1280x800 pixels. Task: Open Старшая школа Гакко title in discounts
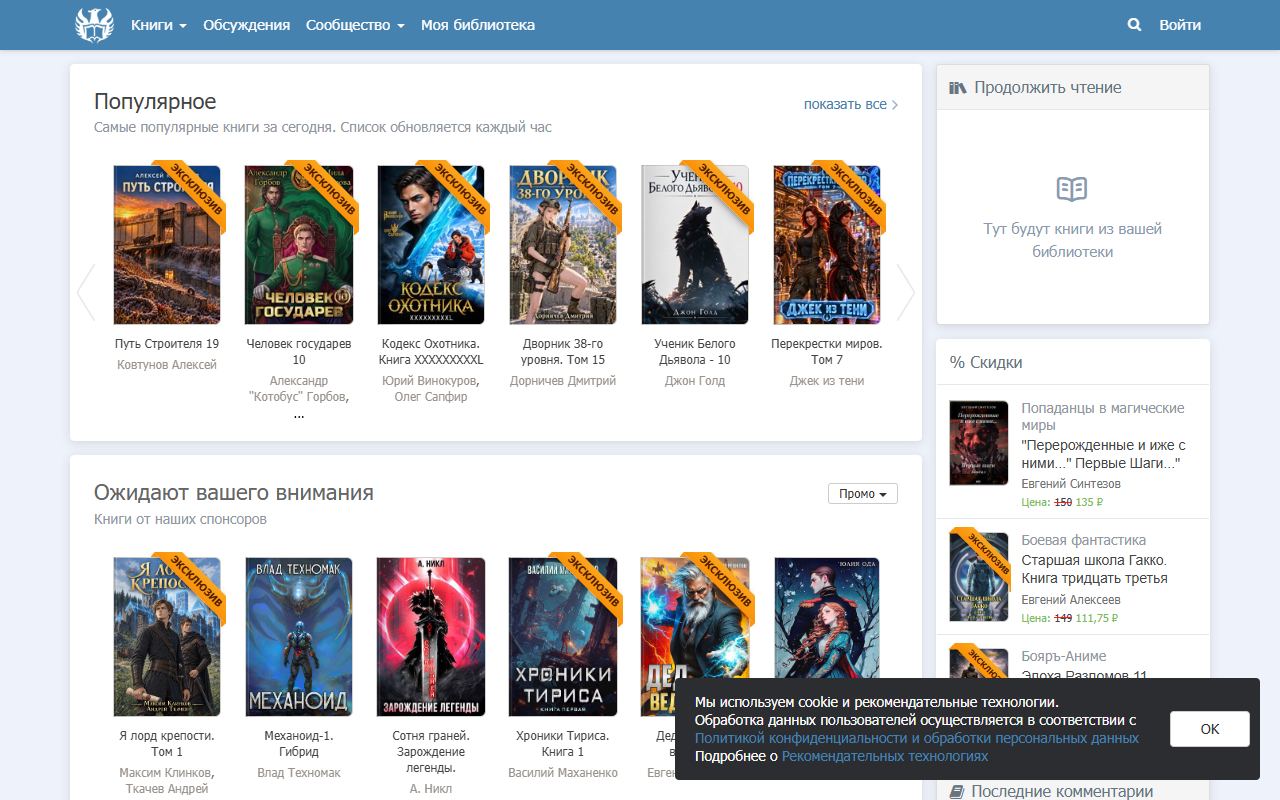[1094, 569]
